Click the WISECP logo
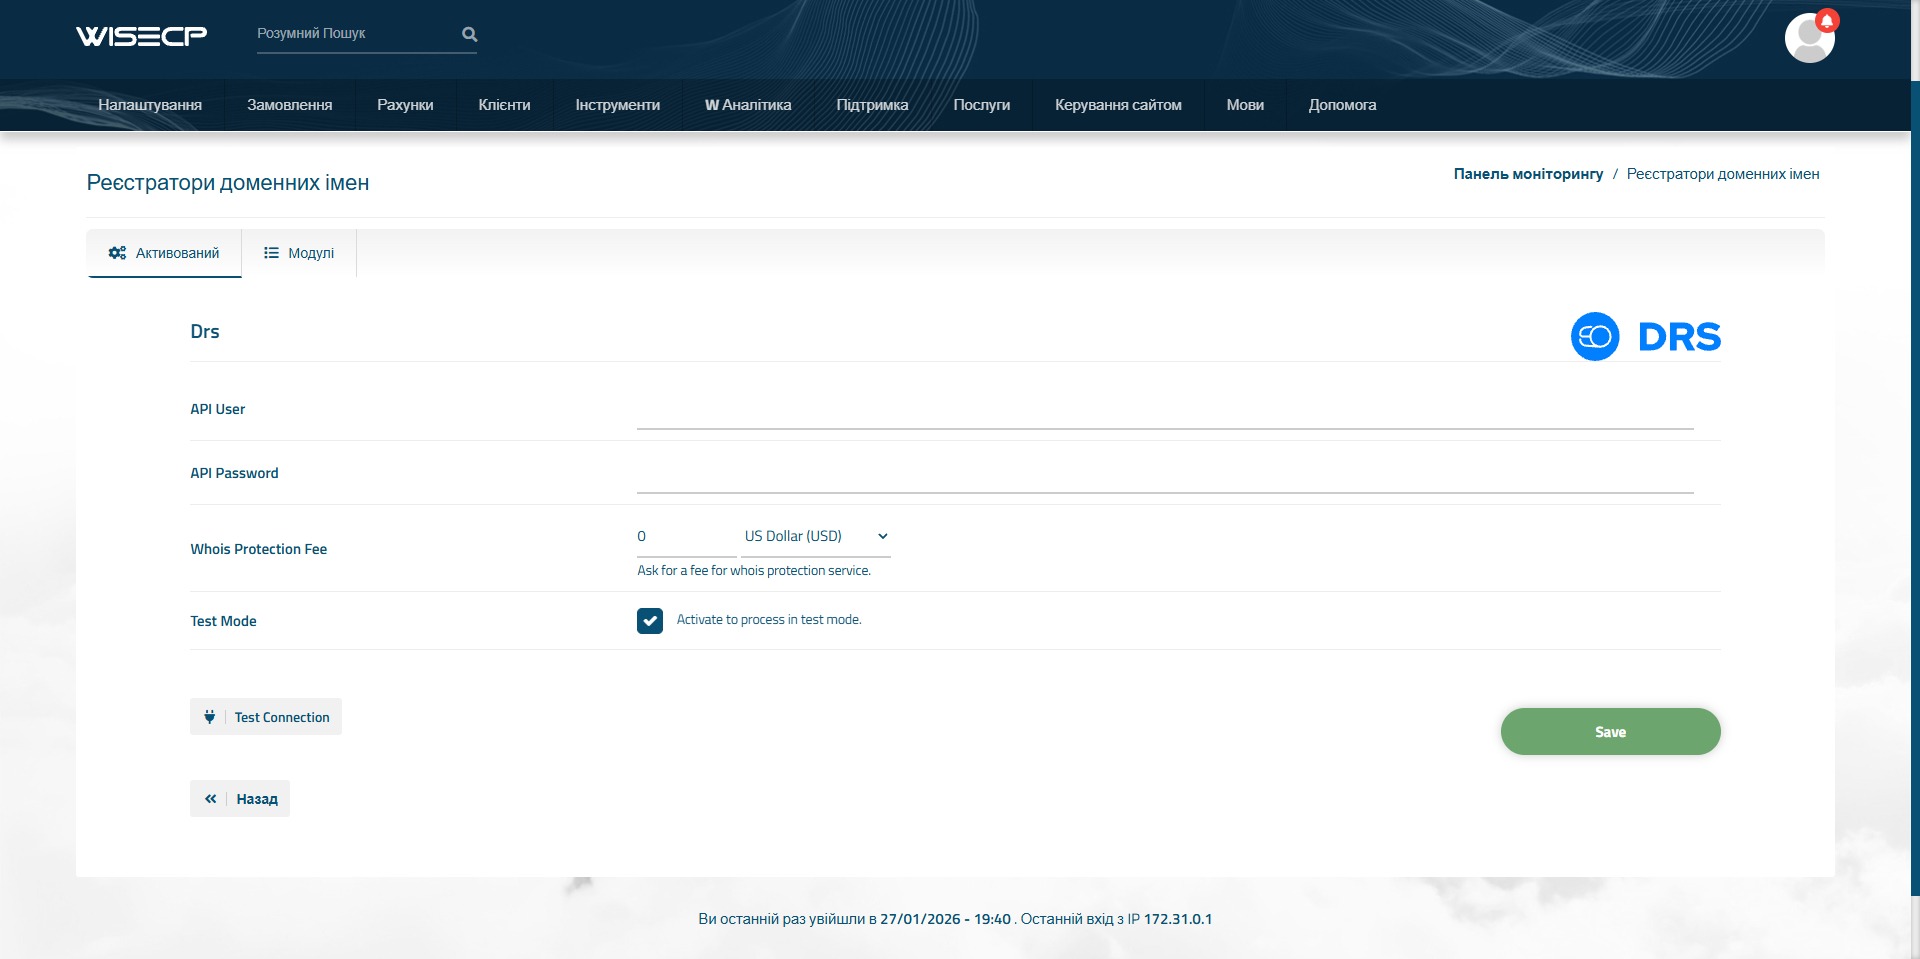Screen dimensions: 1920x959 pos(141,36)
